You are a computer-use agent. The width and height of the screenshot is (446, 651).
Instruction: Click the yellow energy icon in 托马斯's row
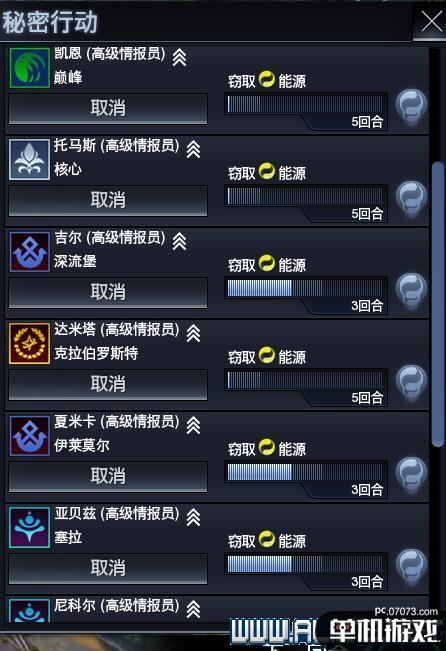pos(267,171)
